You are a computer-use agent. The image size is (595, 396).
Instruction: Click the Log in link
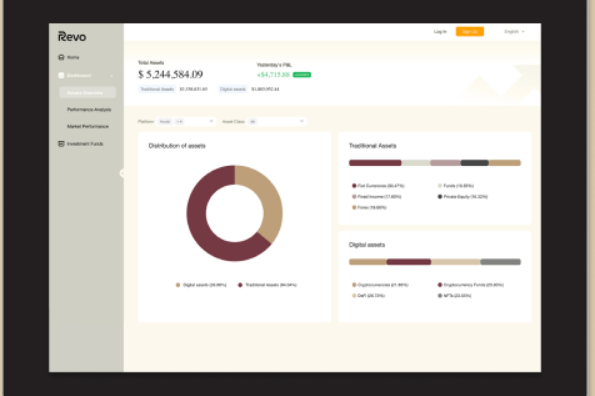point(440,31)
